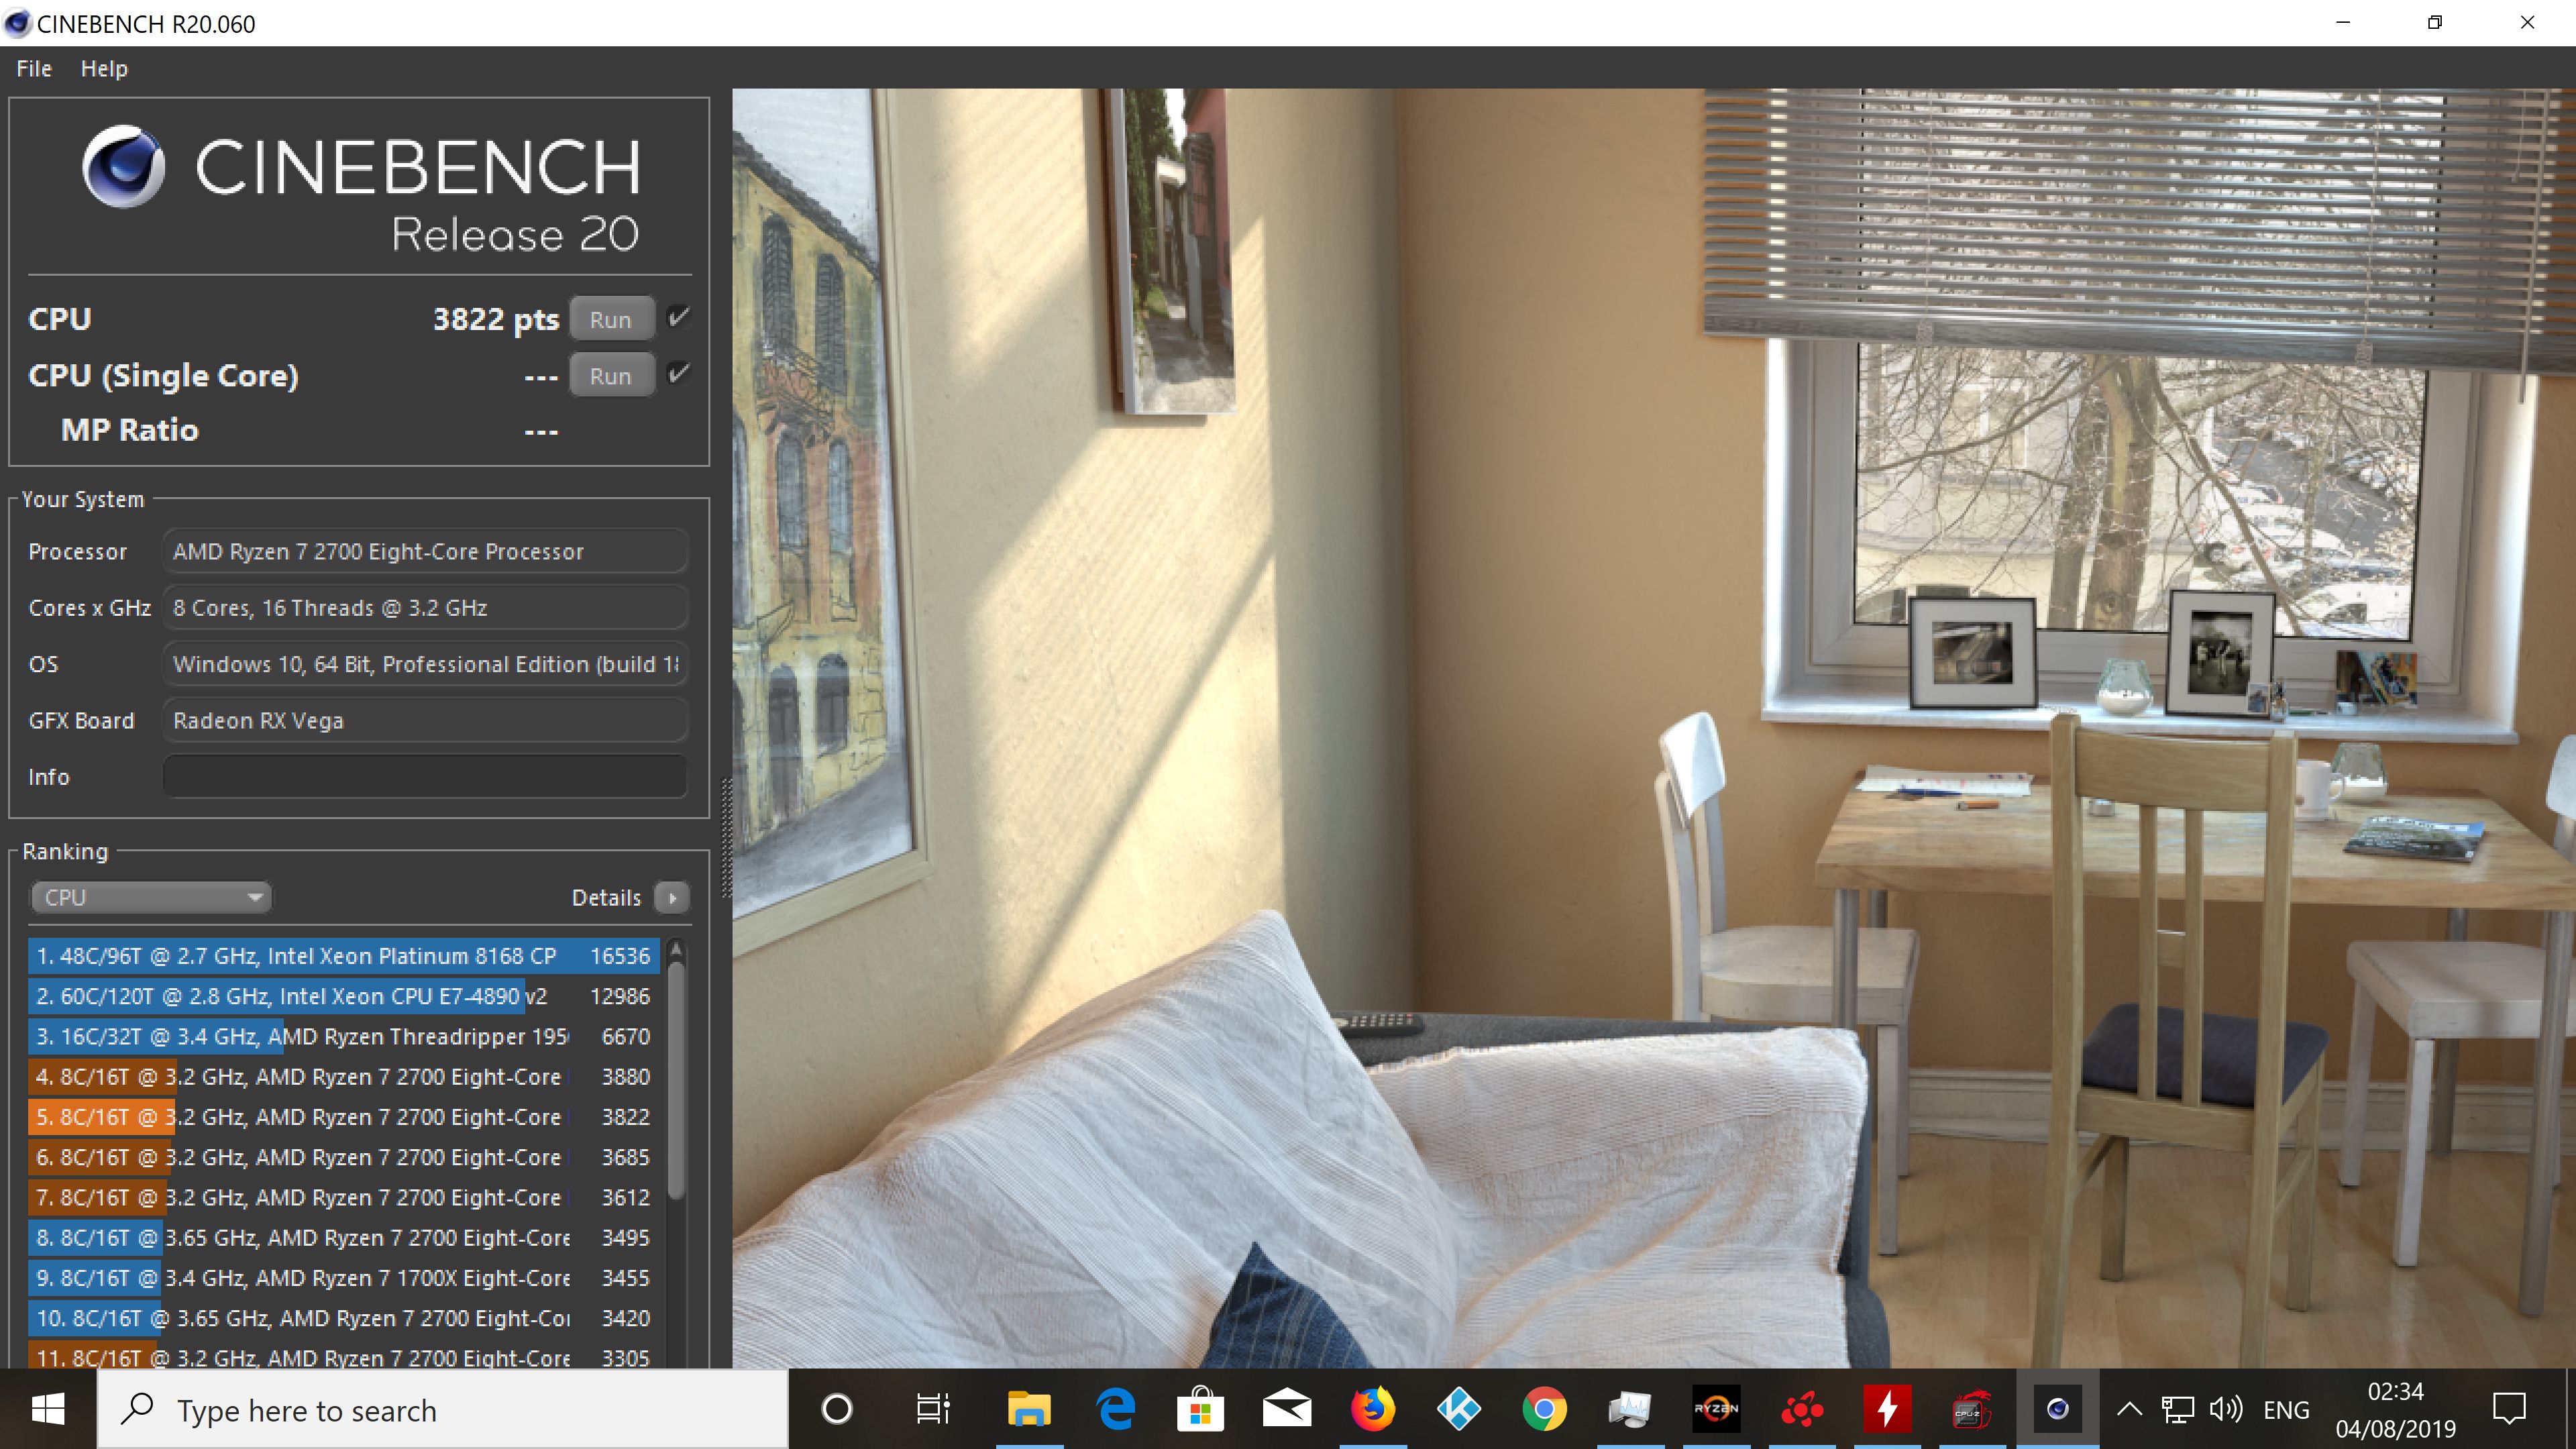Toggle the CPU Single Core test checkbox

tap(679, 374)
